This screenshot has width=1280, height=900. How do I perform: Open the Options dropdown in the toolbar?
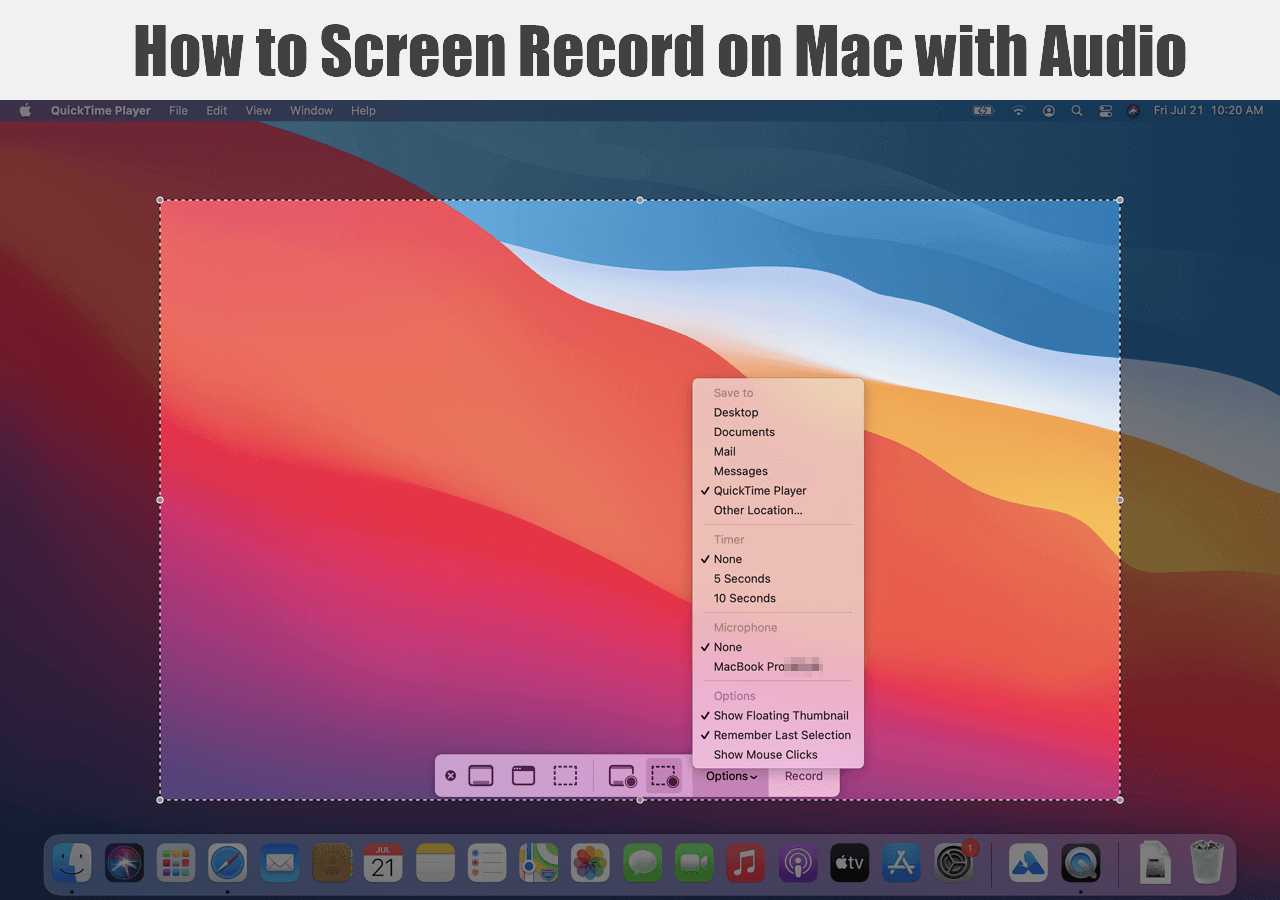[731, 776]
